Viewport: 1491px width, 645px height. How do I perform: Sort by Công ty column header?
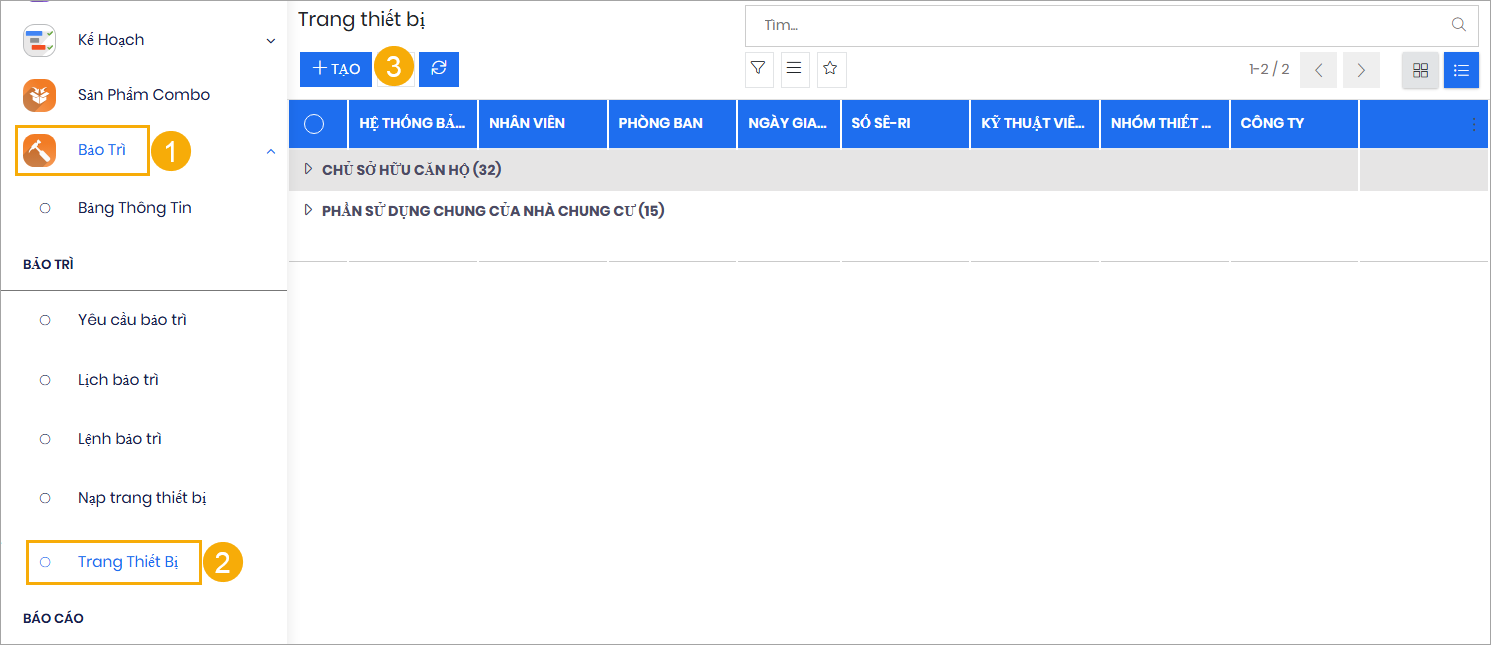tap(1295, 124)
